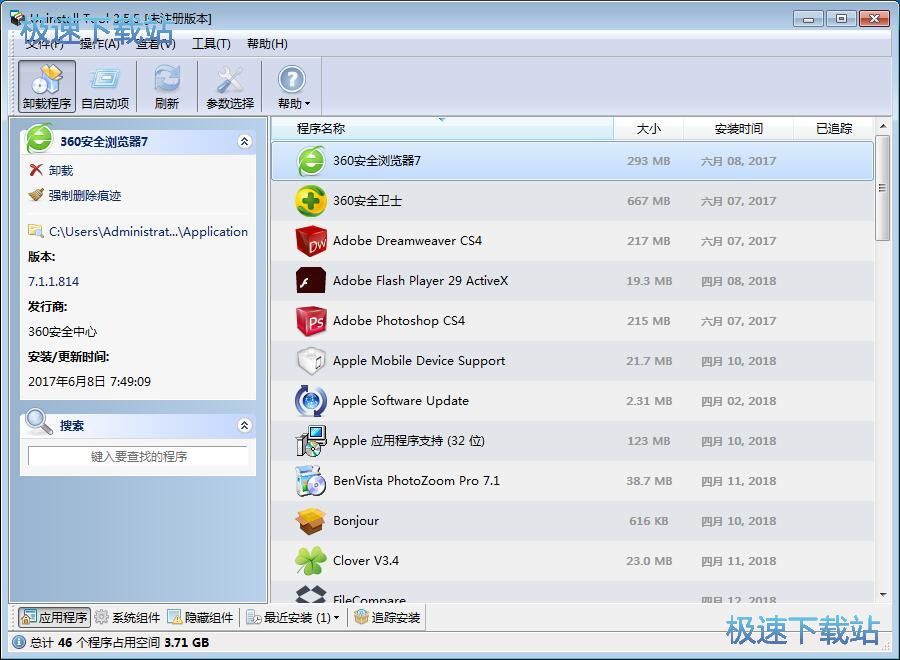Click the Apple 应用程序支持 icon

tap(311, 441)
